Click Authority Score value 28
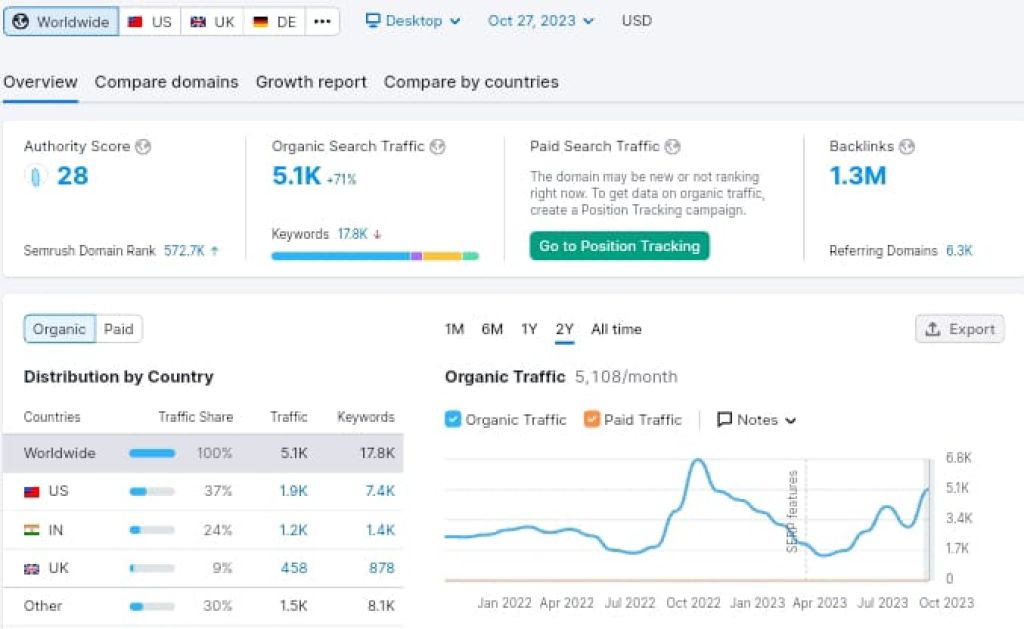This screenshot has height=629, width=1024. coord(72,176)
